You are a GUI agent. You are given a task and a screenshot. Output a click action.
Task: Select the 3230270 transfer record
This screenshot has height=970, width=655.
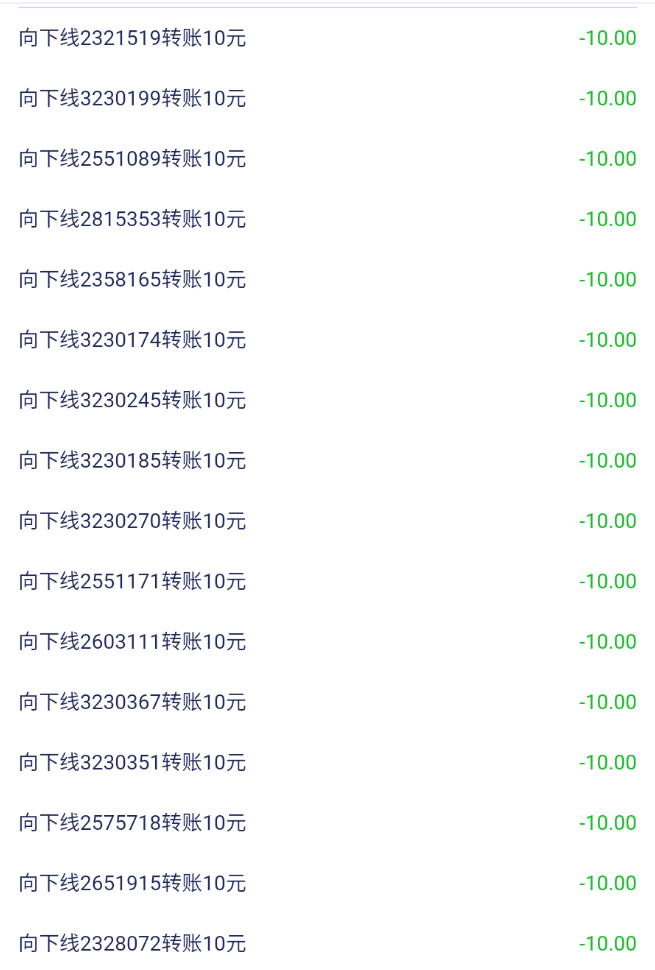pos(132,521)
